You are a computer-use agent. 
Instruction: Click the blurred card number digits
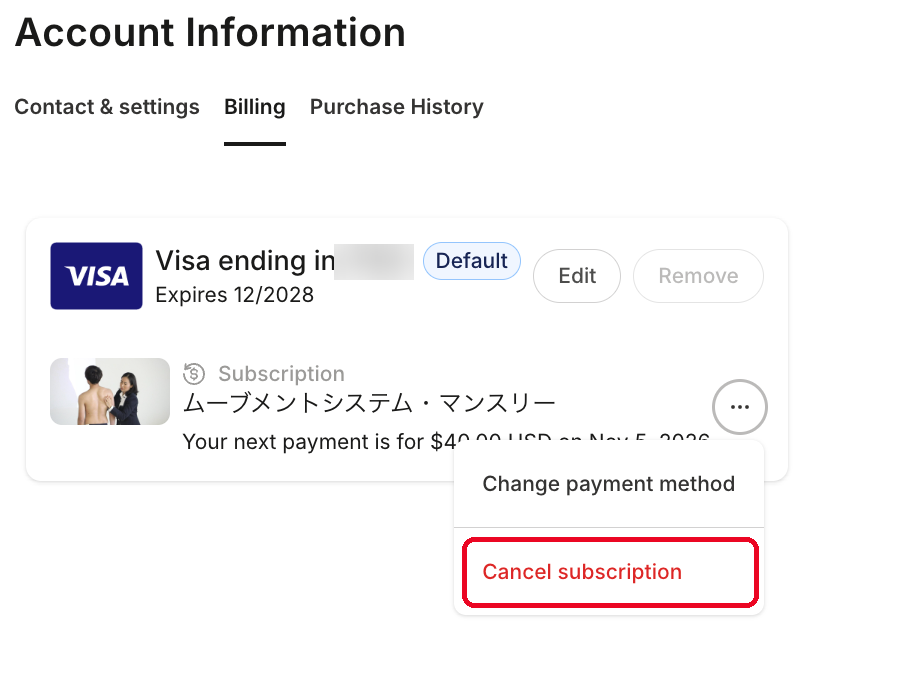374,262
